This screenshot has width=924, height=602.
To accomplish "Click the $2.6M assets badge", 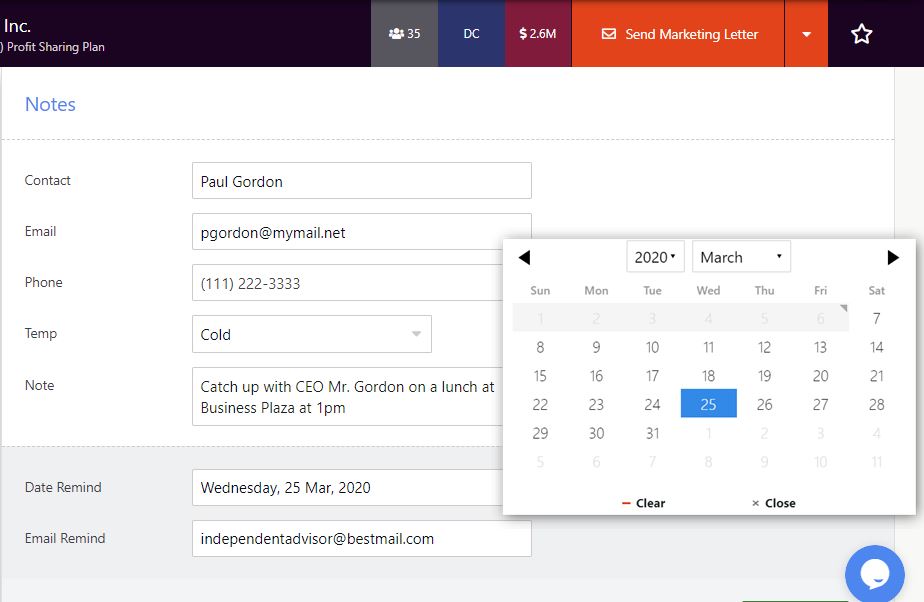I will tap(538, 34).
